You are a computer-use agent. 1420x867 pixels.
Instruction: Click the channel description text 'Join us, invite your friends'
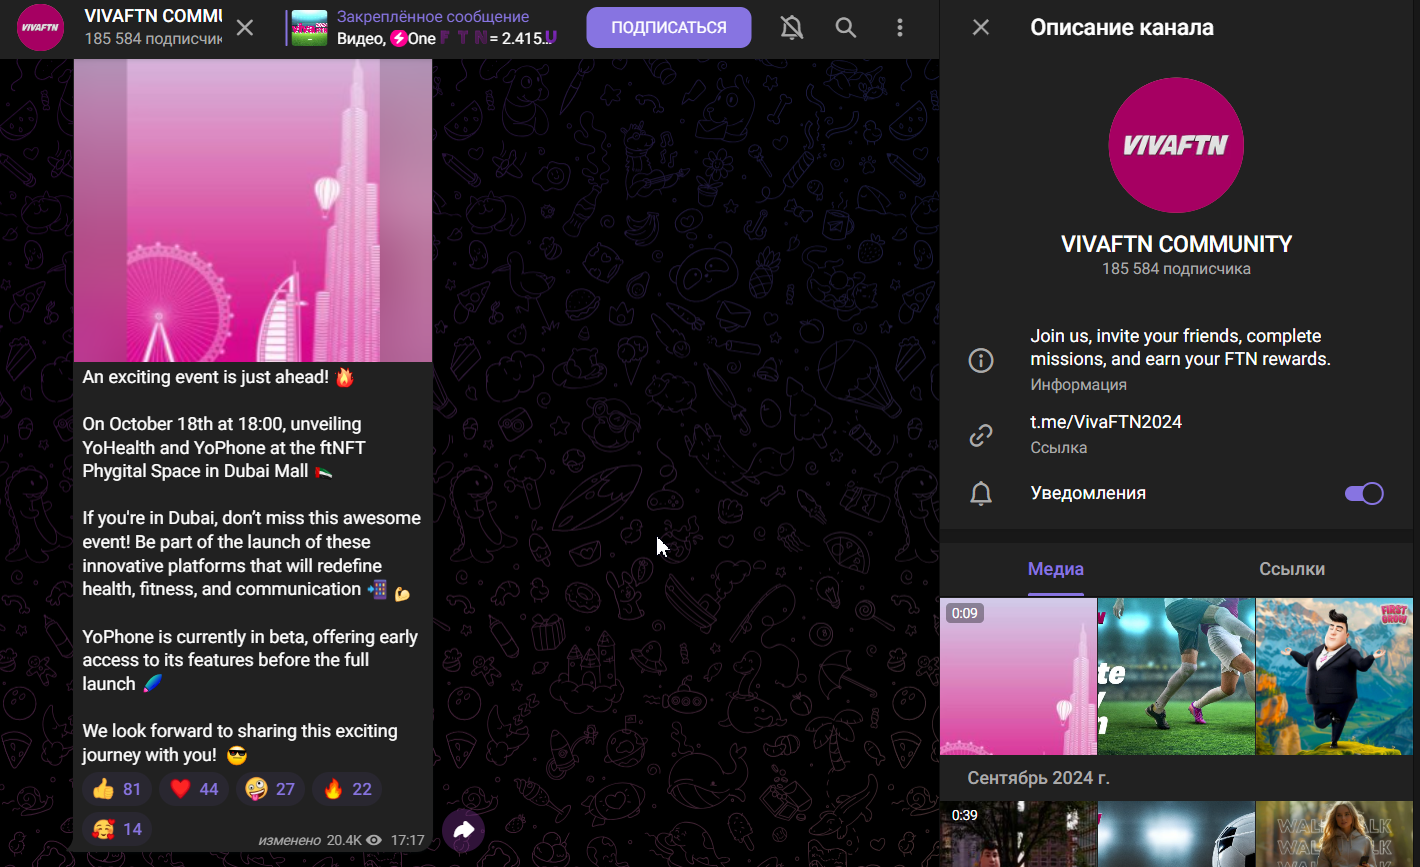point(1180,348)
